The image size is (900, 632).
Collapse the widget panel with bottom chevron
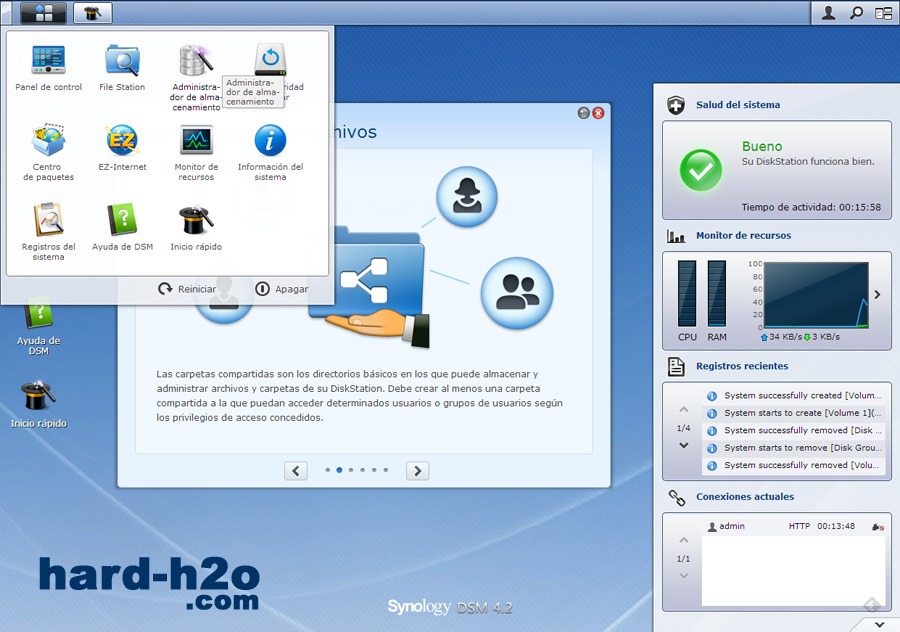[x=879, y=625]
